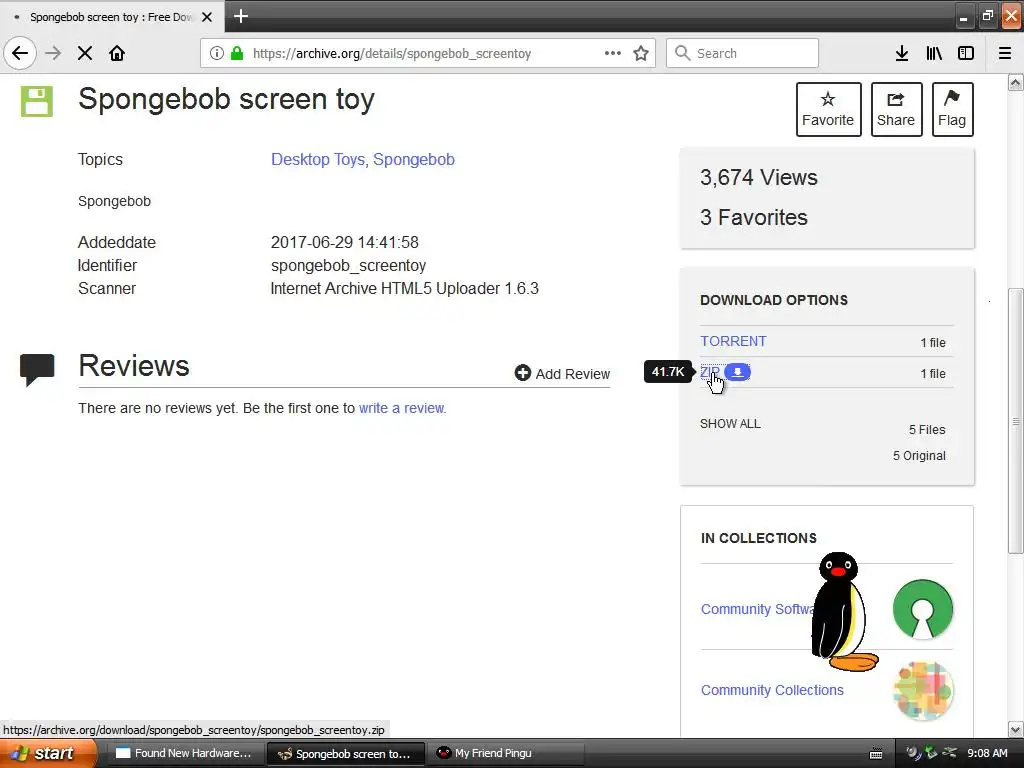Show site information icon in address bar

coord(216,53)
